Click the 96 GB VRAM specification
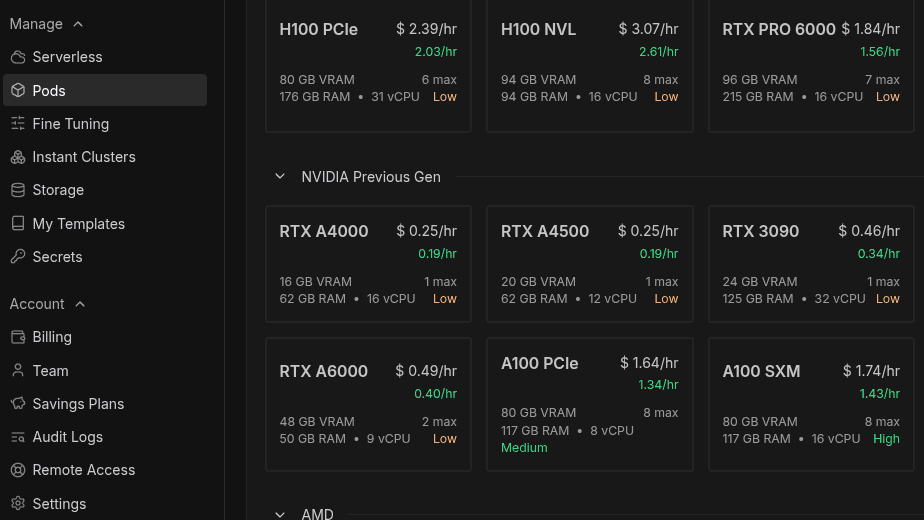924x520 pixels. 760,80
